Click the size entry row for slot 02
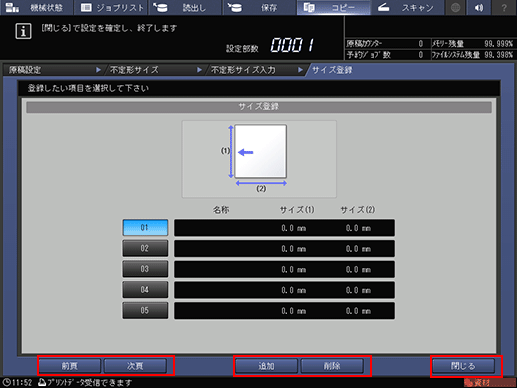Image resolution: width=517 pixels, height=388 pixels. (x=284, y=249)
